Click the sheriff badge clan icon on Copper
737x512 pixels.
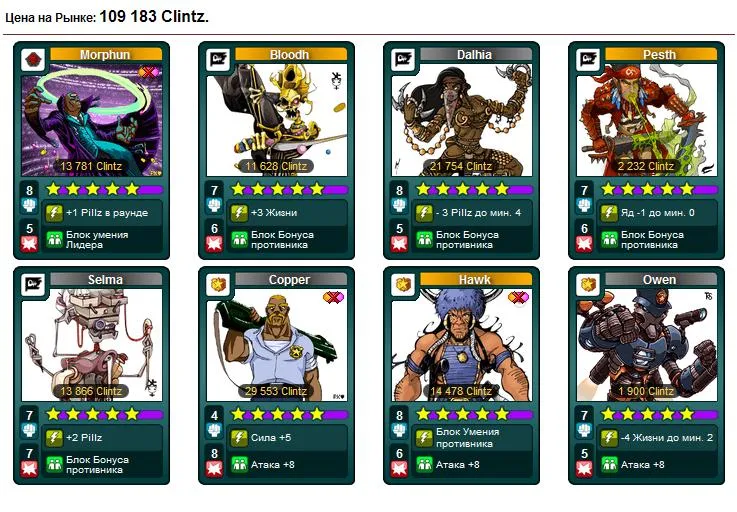tap(218, 285)
